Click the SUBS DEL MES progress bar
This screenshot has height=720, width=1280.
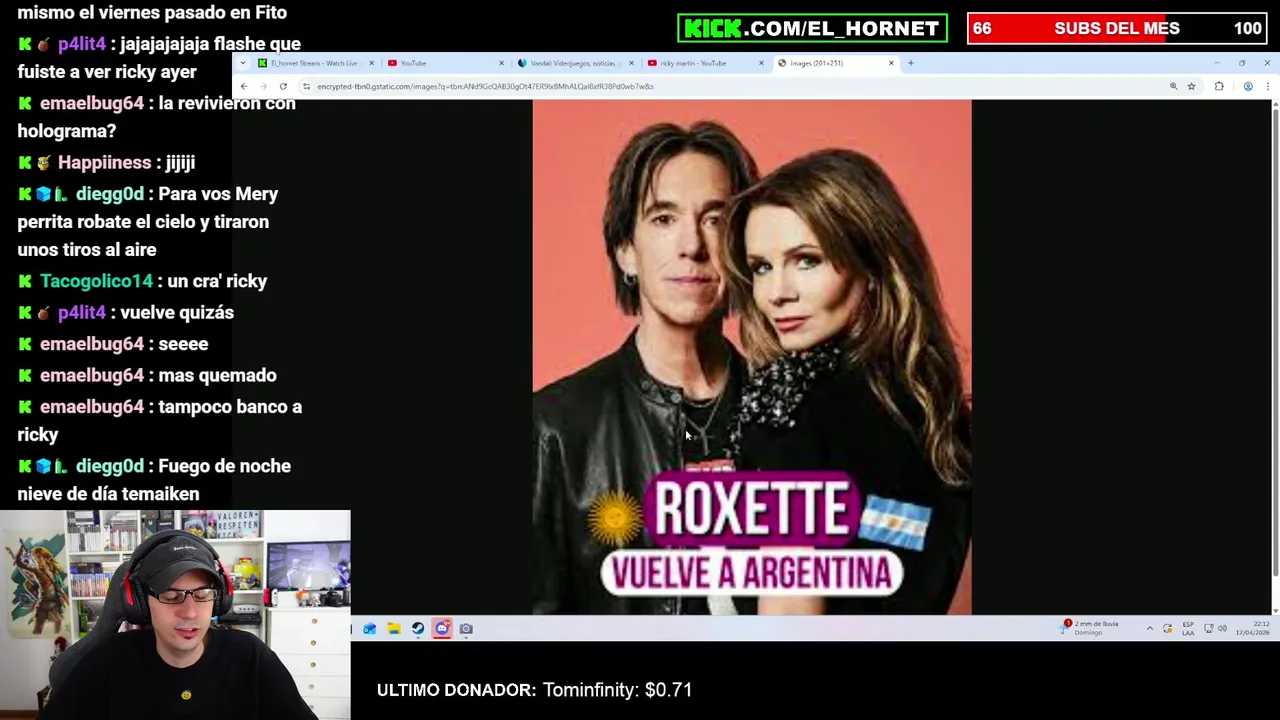(1117, 28)
